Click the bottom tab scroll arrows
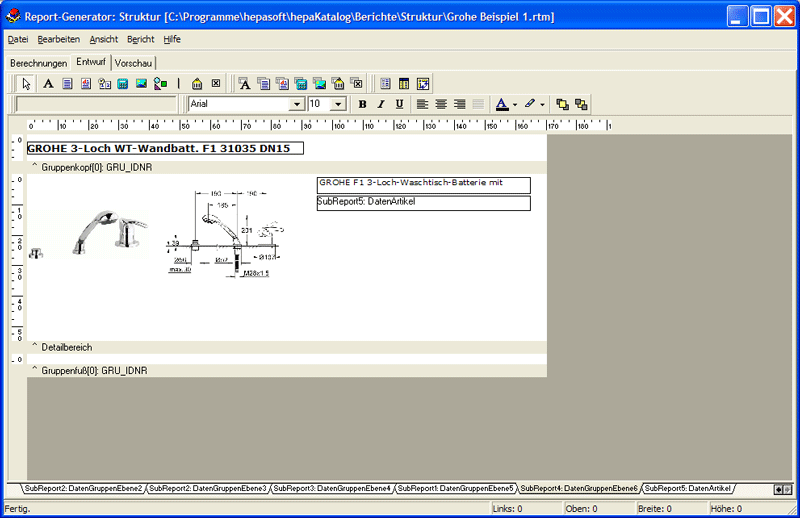Viewport: 800px width, 518px height. click(783, 489)
